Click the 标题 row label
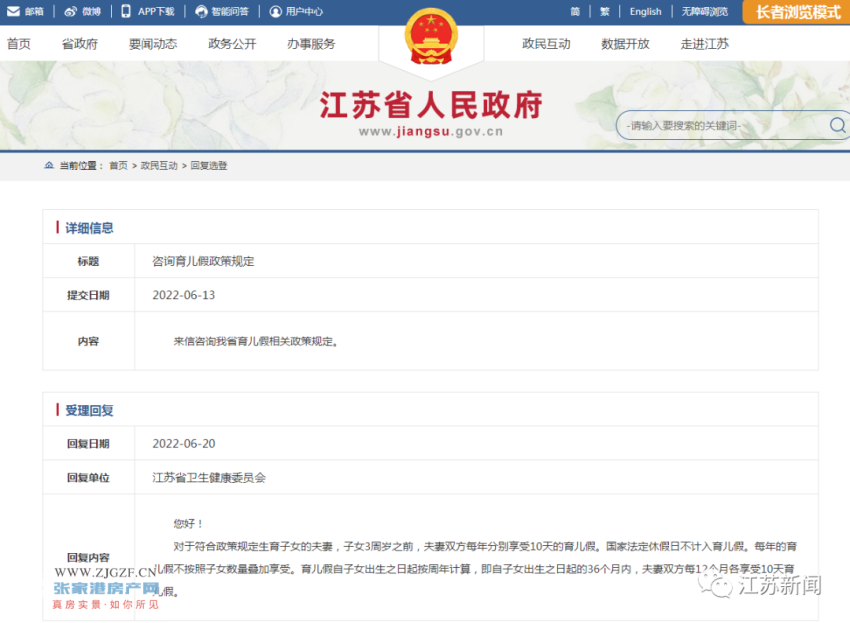Image resolution: width=850 pixels, height=623 pixels. pos(88,261)
